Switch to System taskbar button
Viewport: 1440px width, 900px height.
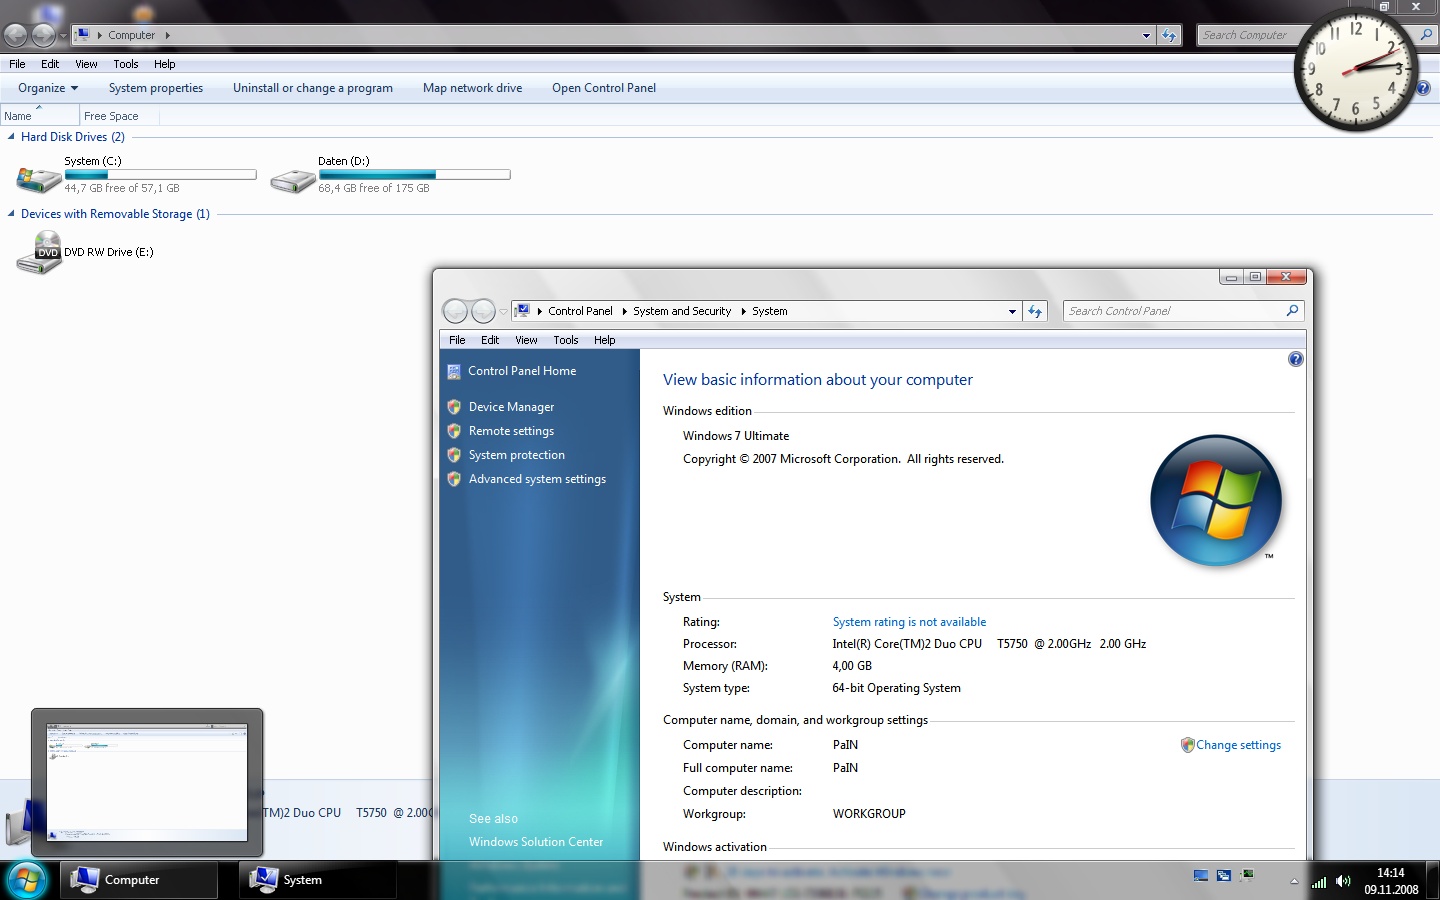tap(318, 880)
